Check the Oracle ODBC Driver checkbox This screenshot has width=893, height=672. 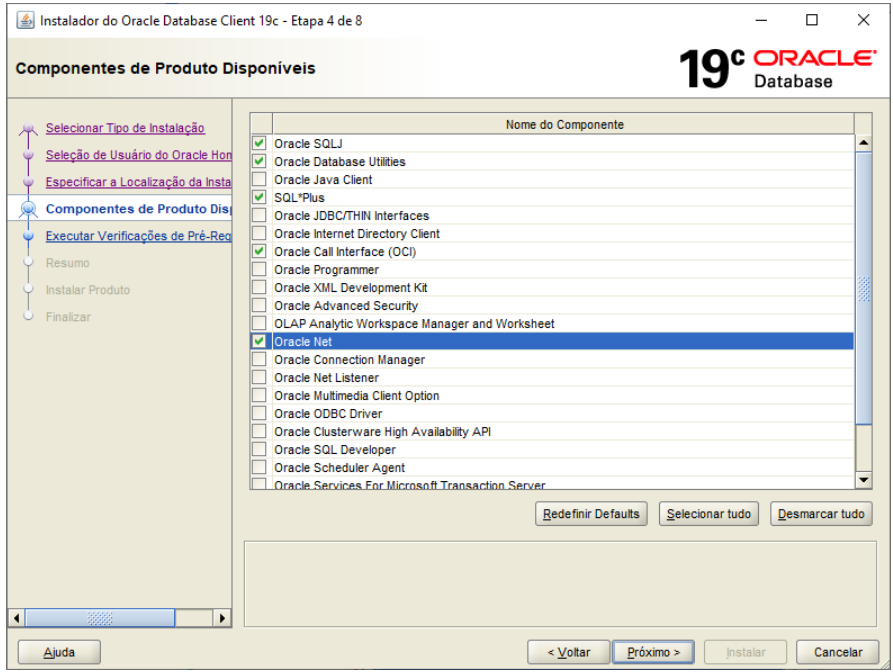coord(259,413)
